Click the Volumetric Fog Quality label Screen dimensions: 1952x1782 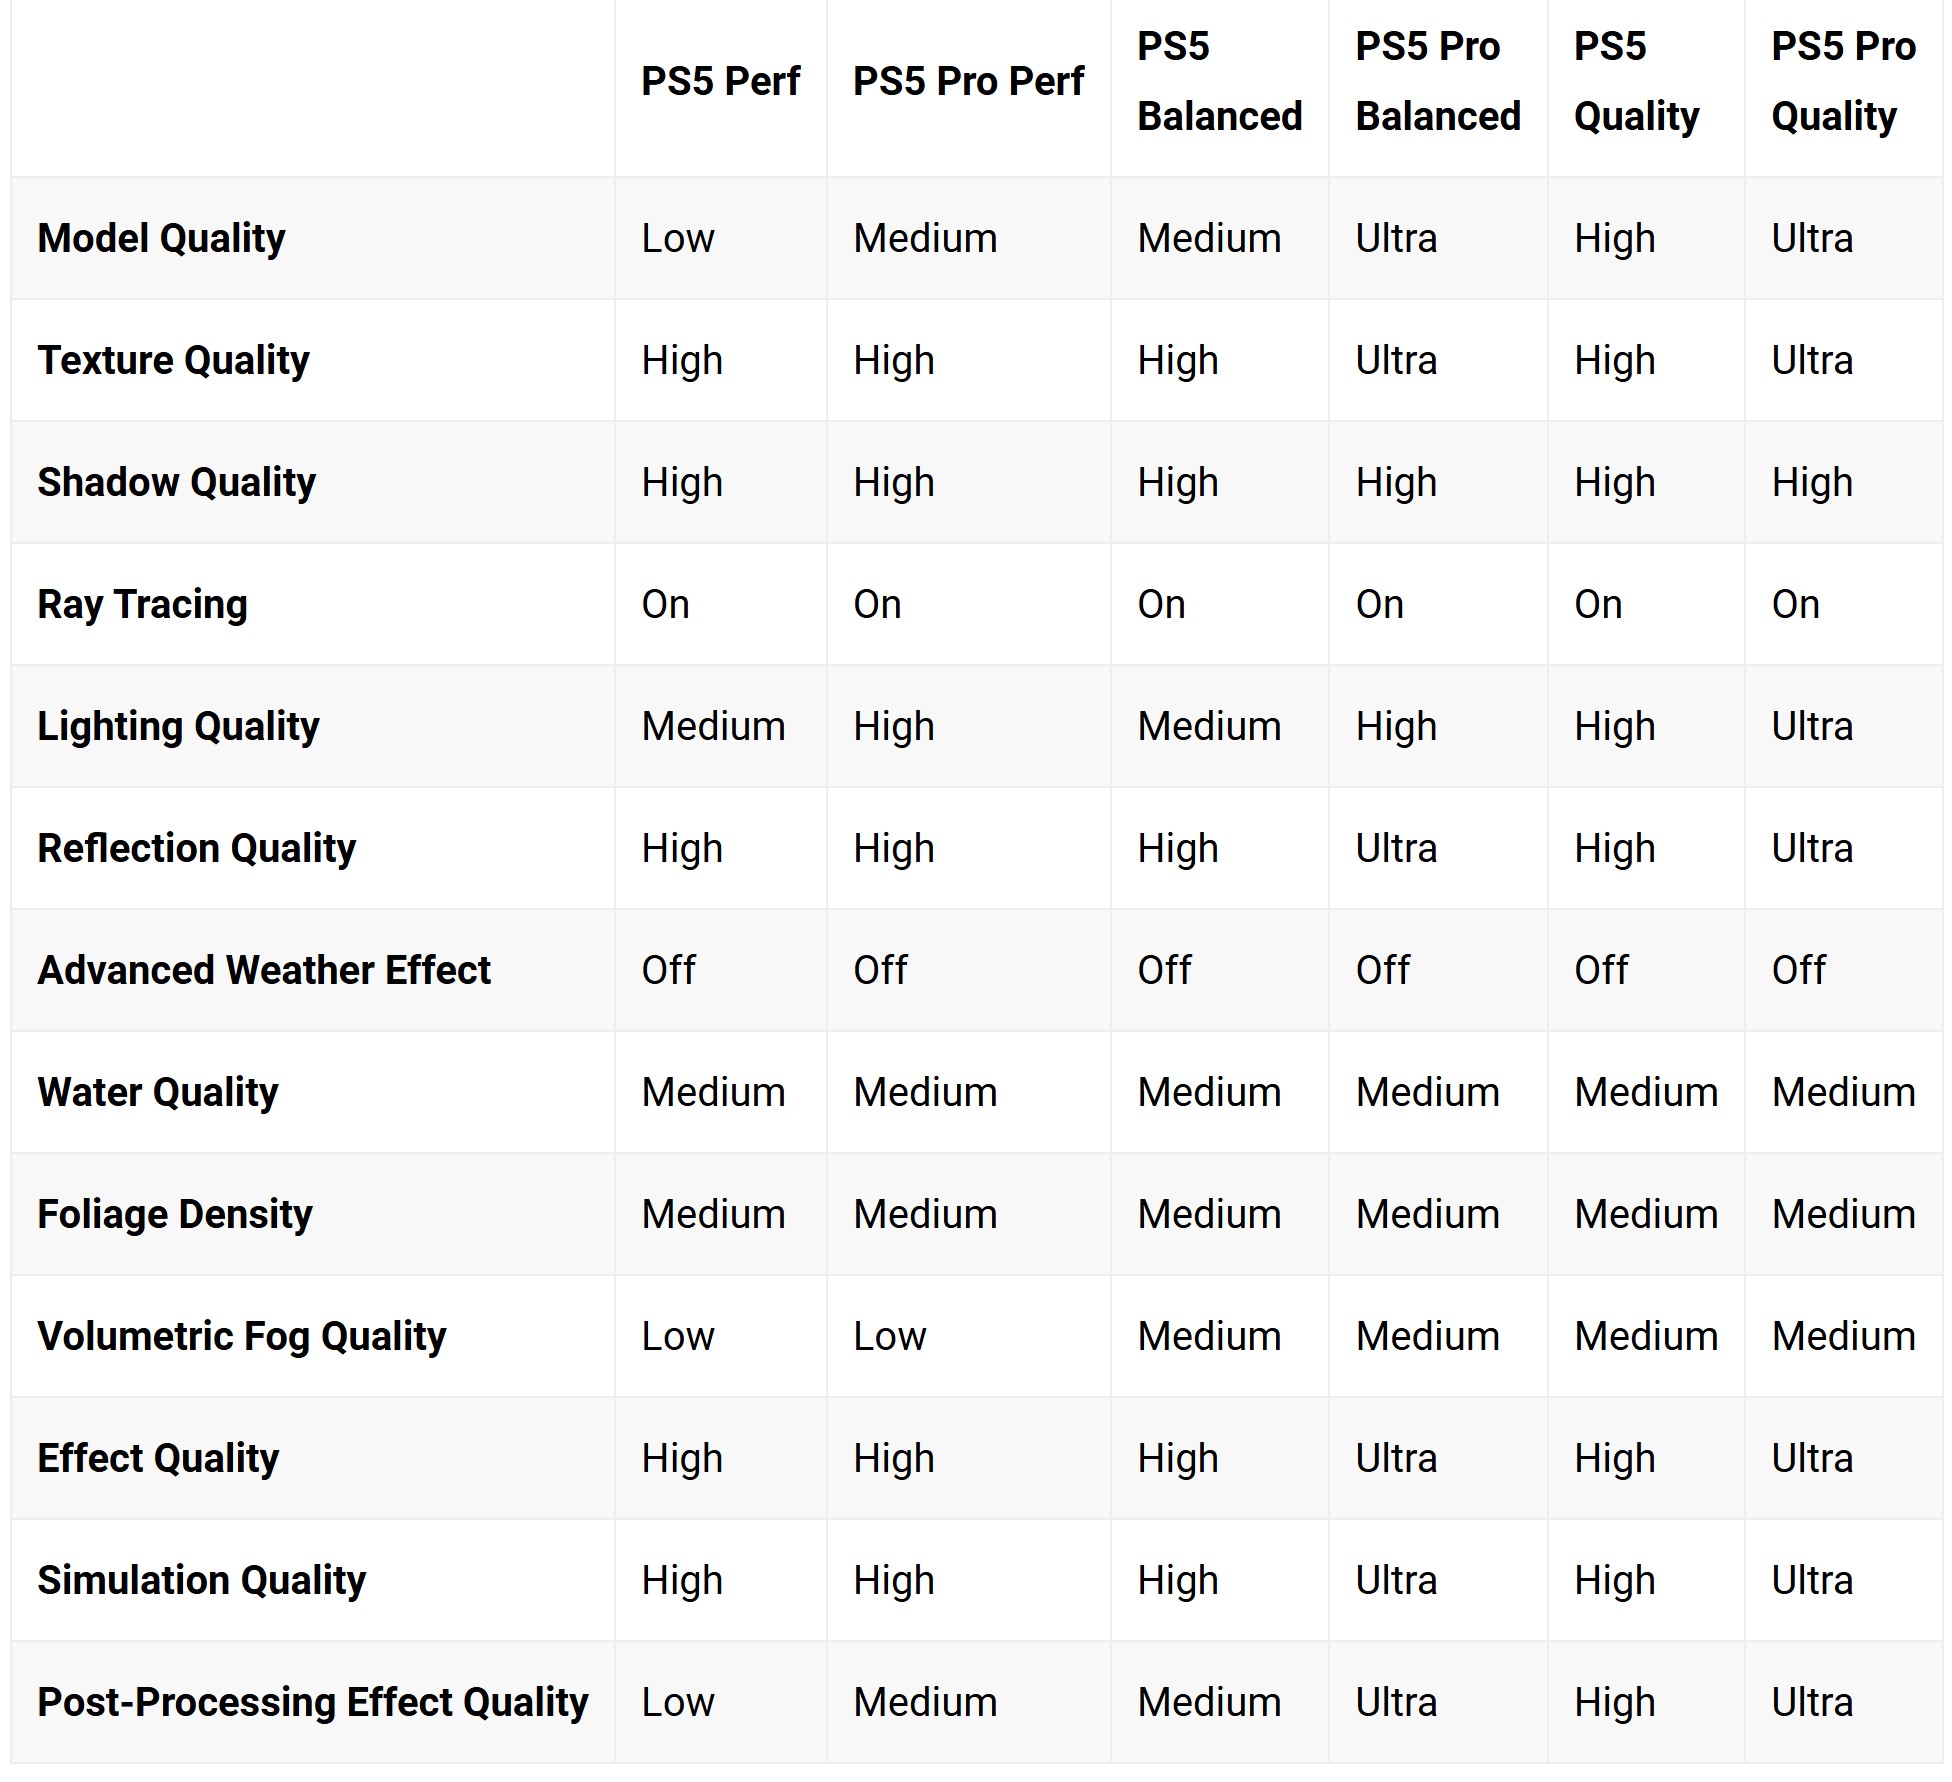(241, 1336)
